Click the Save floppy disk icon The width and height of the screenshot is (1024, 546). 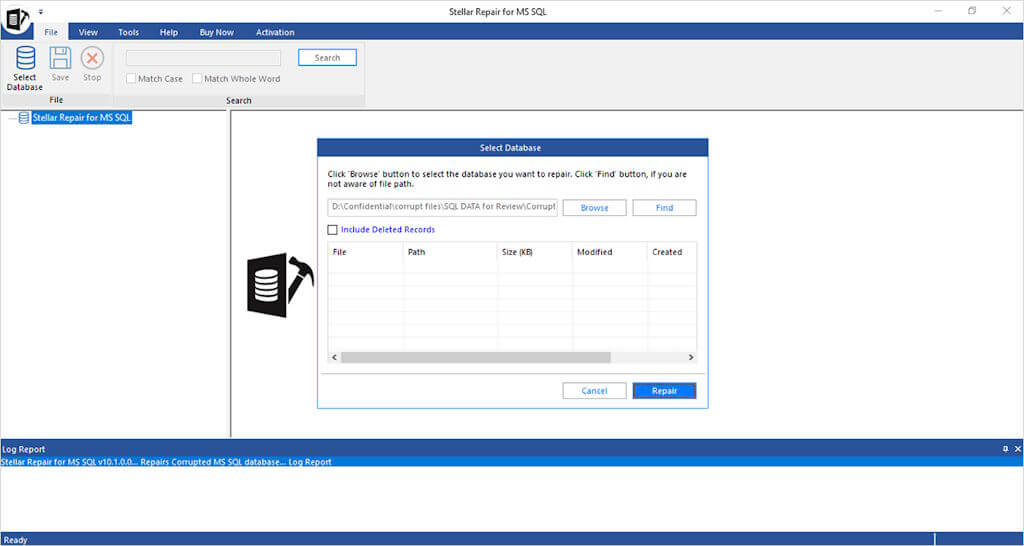60,59
